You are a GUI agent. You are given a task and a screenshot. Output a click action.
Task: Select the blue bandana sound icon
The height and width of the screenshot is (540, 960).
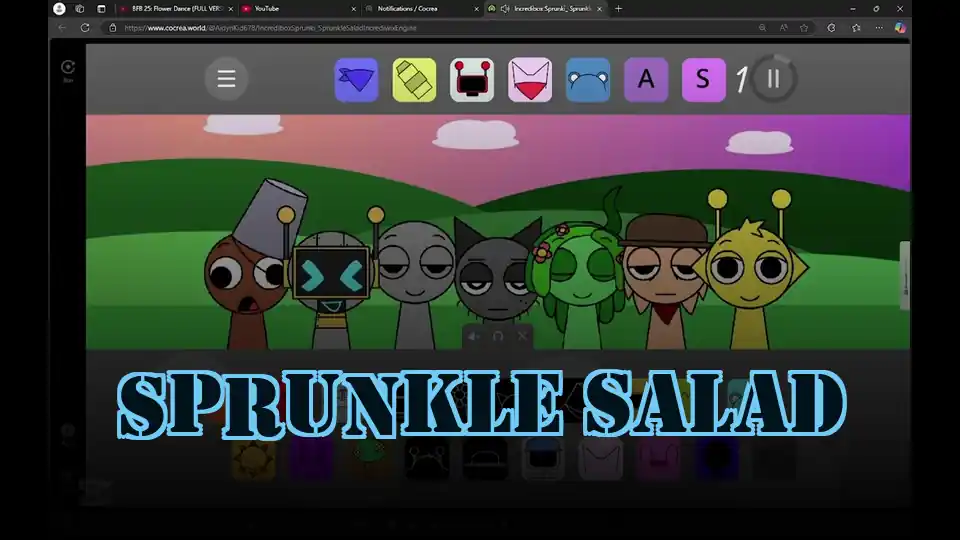[x=356, y=80]
